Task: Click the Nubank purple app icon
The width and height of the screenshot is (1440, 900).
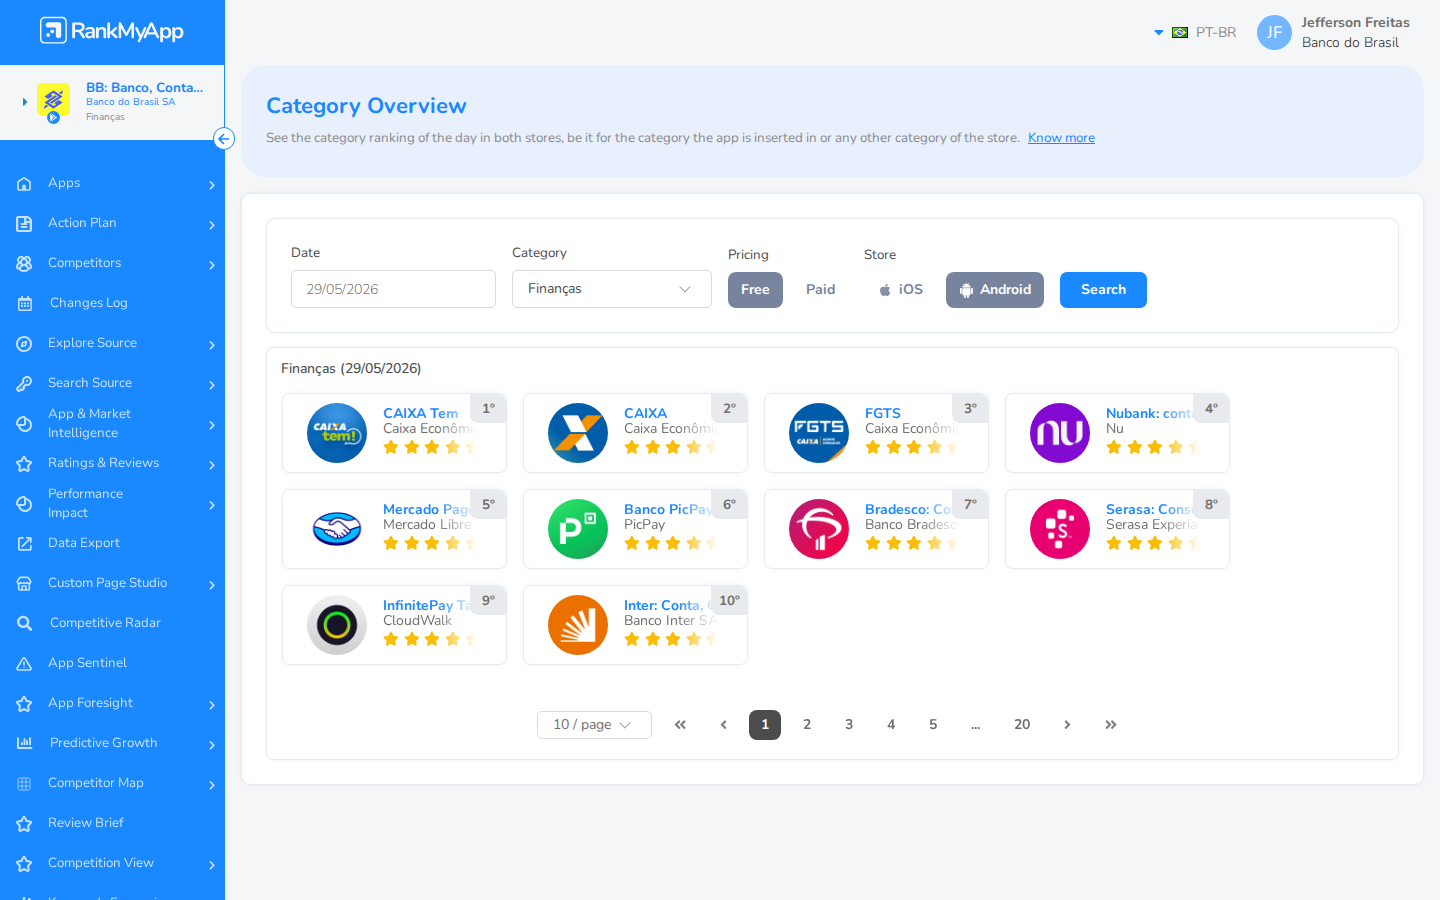Action: coord(1060,433)
